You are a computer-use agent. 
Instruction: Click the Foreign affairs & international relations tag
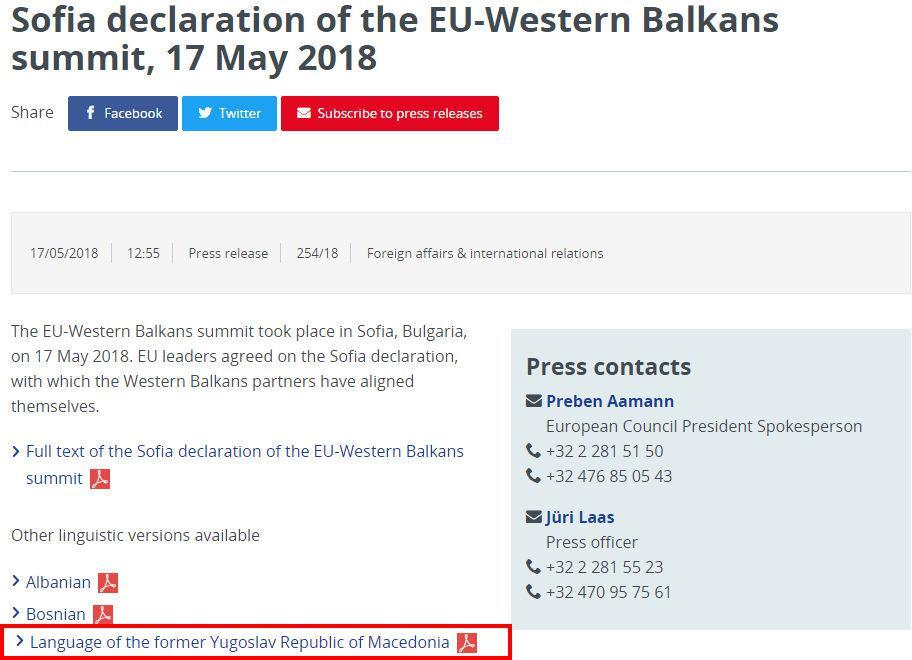(485, 254)
